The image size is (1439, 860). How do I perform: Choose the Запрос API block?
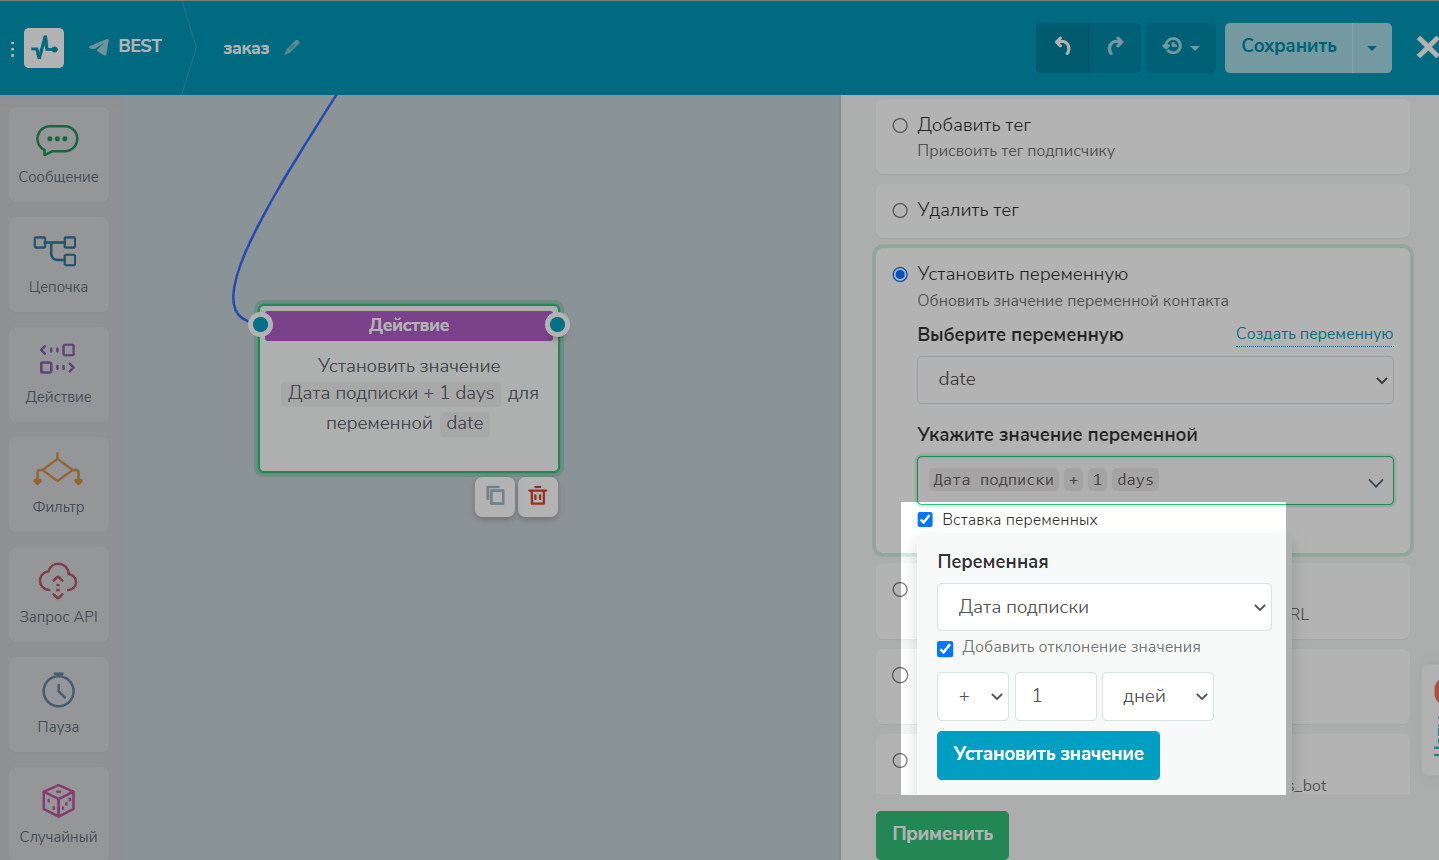(58, 593)
